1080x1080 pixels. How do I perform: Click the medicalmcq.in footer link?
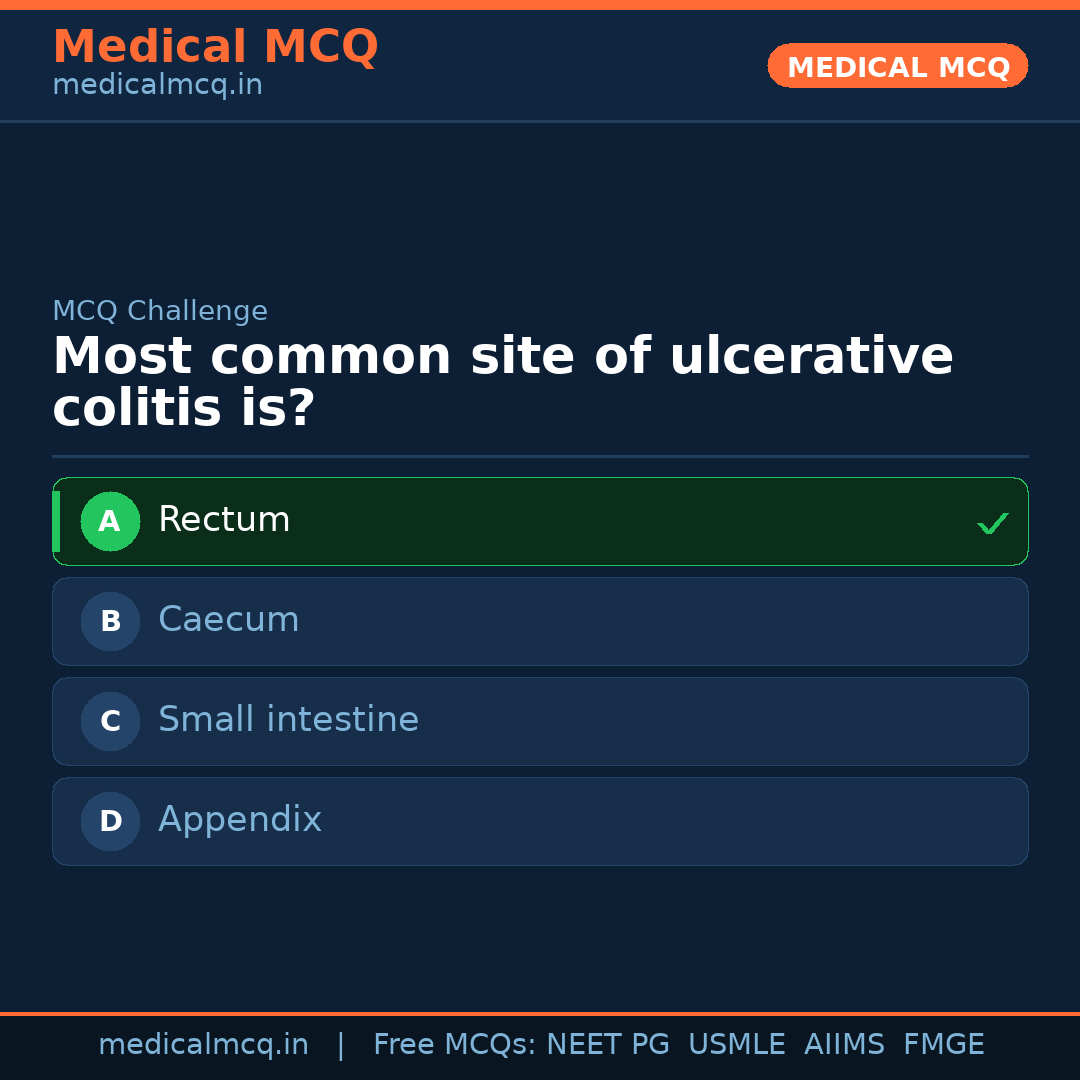[204, 1043]
